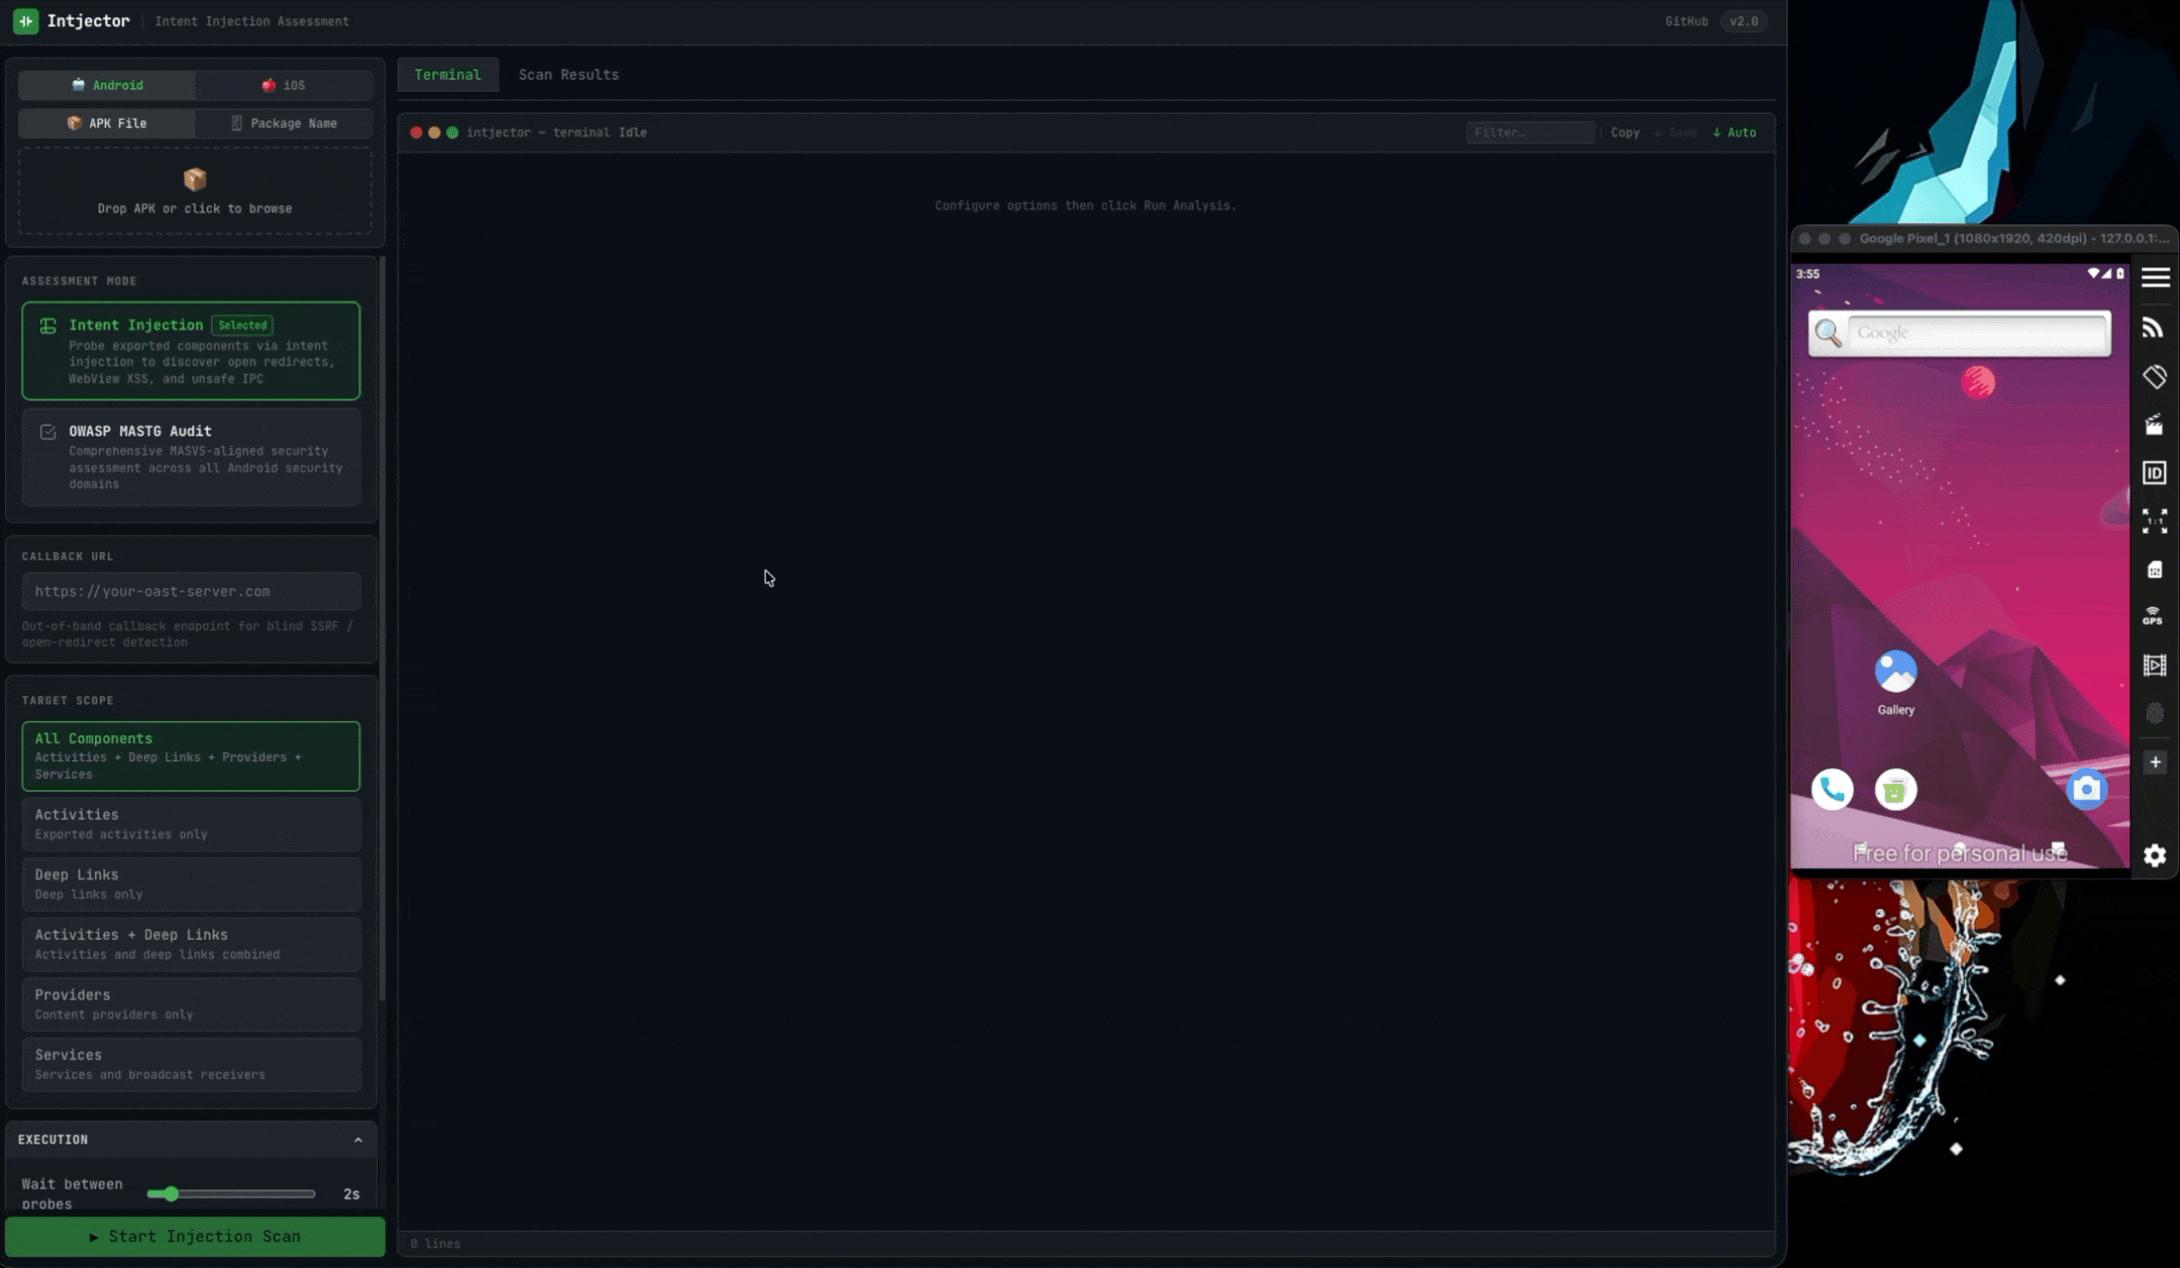The width and height of the screenshot is (2180, 1268).
Task: Select Deep Links only target scope
Action: (x=191, y=883)
